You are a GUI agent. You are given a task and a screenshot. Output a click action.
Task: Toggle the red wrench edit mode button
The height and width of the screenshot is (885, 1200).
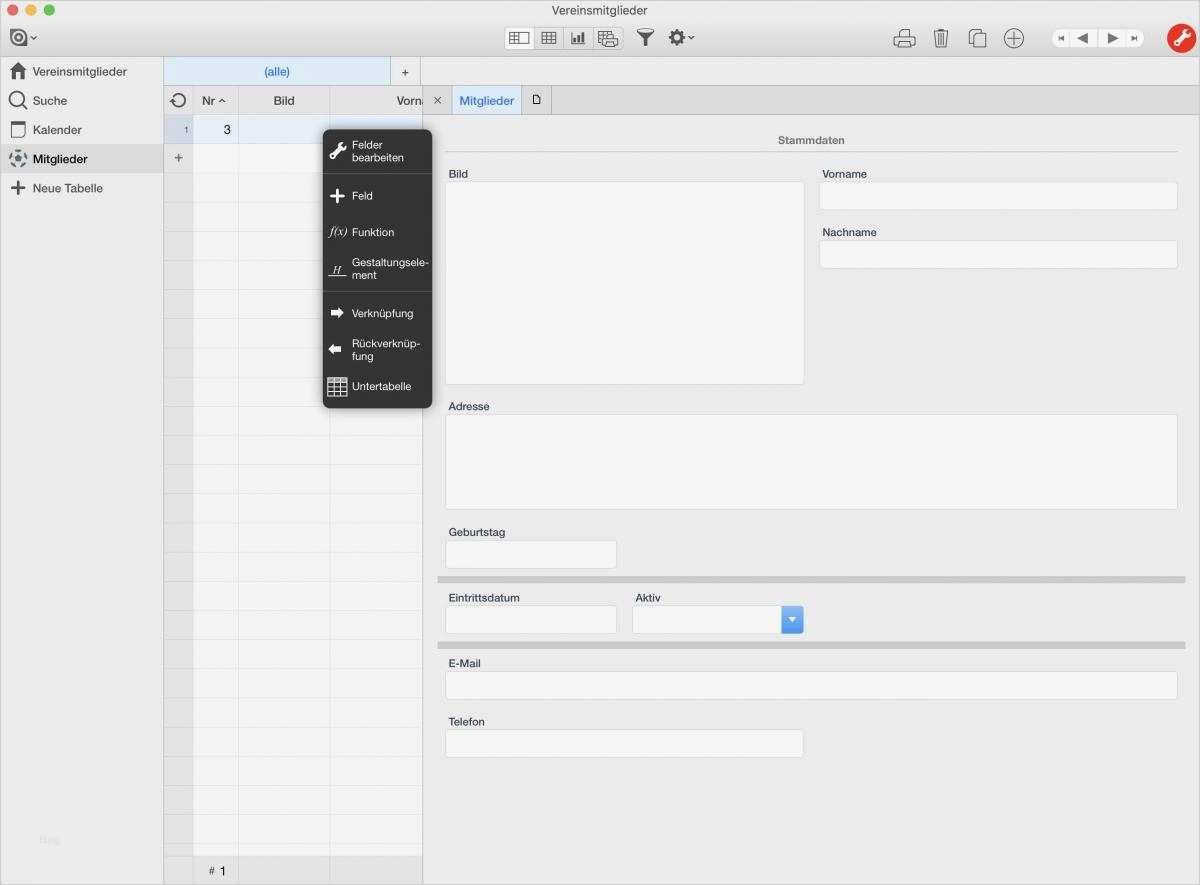point(1182,38)
